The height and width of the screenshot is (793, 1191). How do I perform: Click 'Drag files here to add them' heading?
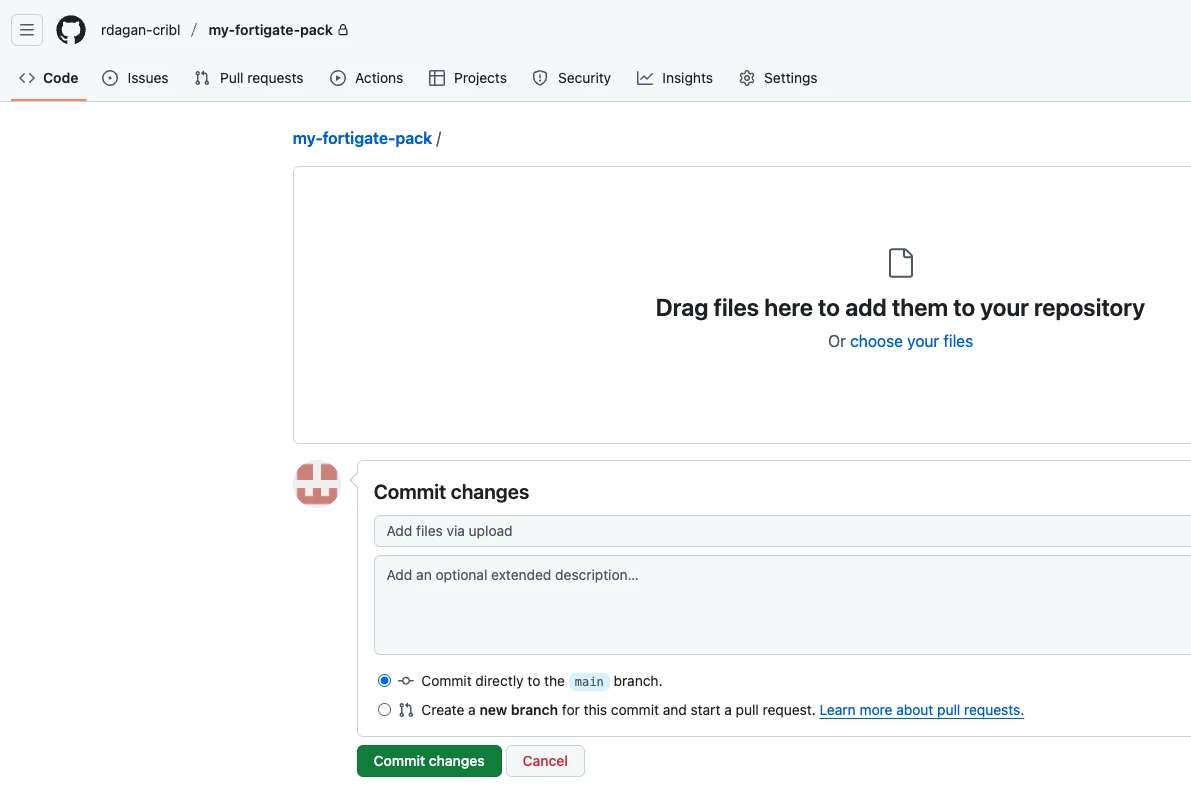900,308
